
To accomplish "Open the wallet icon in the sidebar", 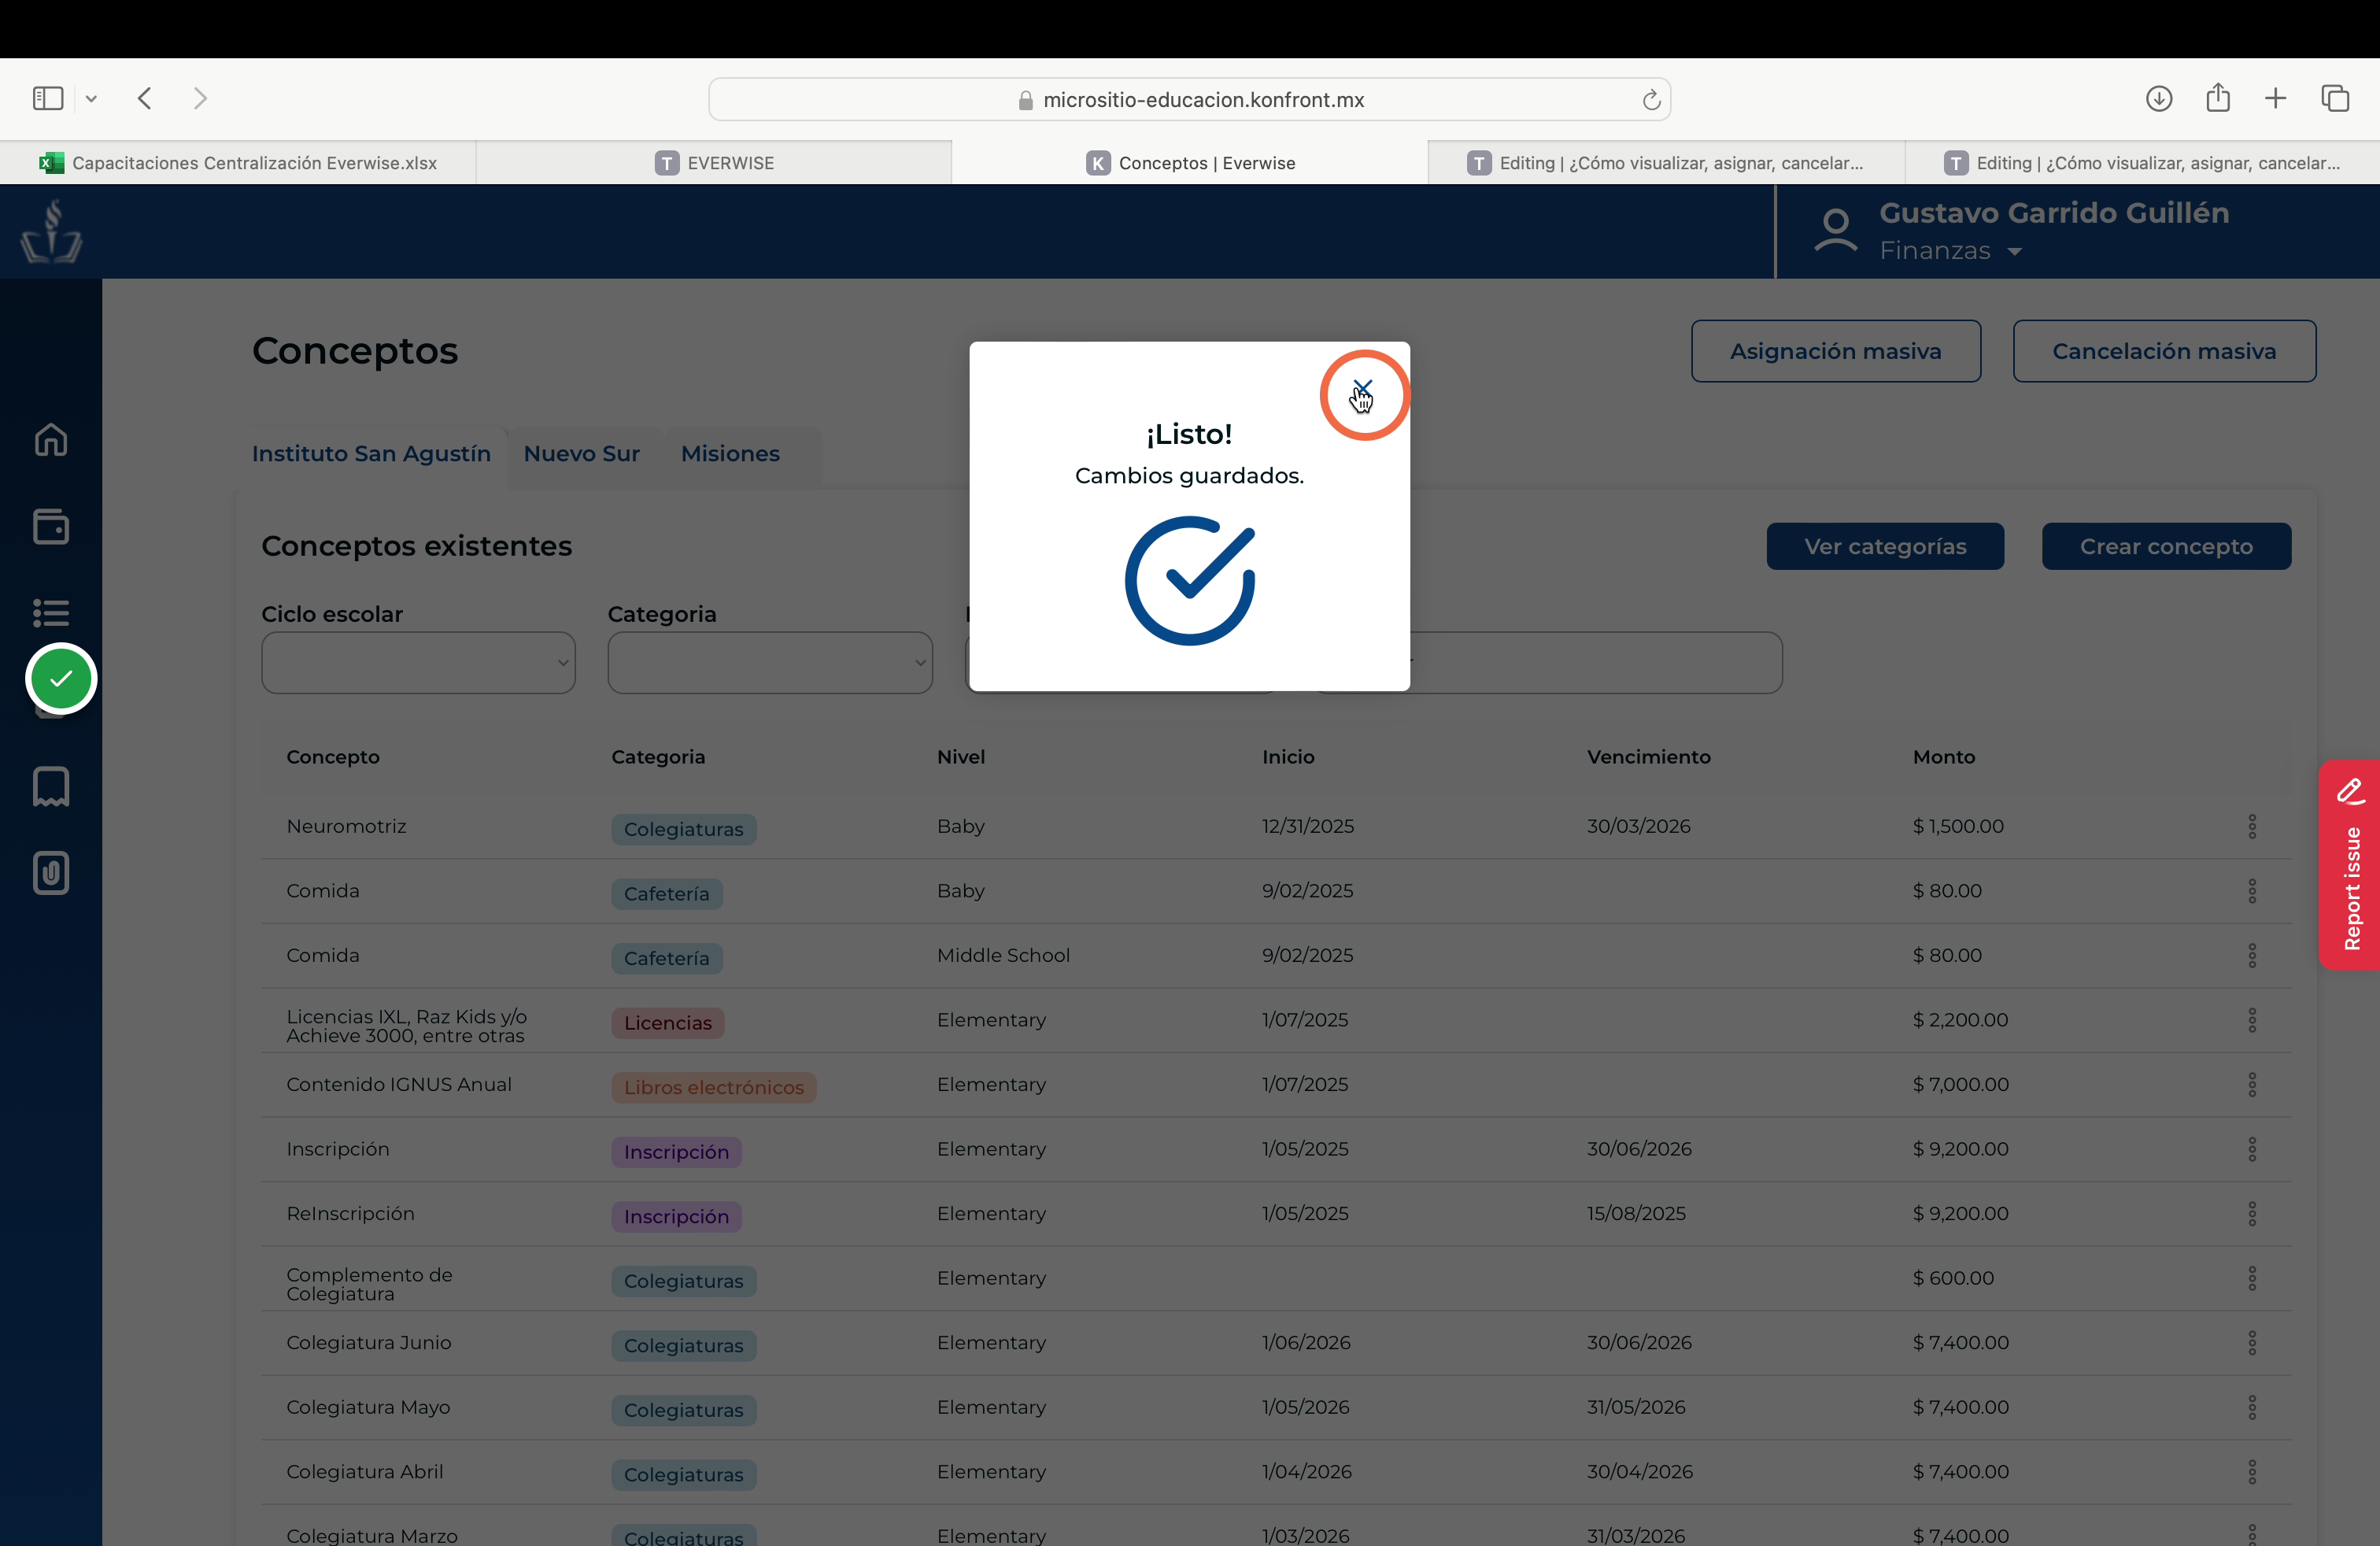I will (51, 526).
